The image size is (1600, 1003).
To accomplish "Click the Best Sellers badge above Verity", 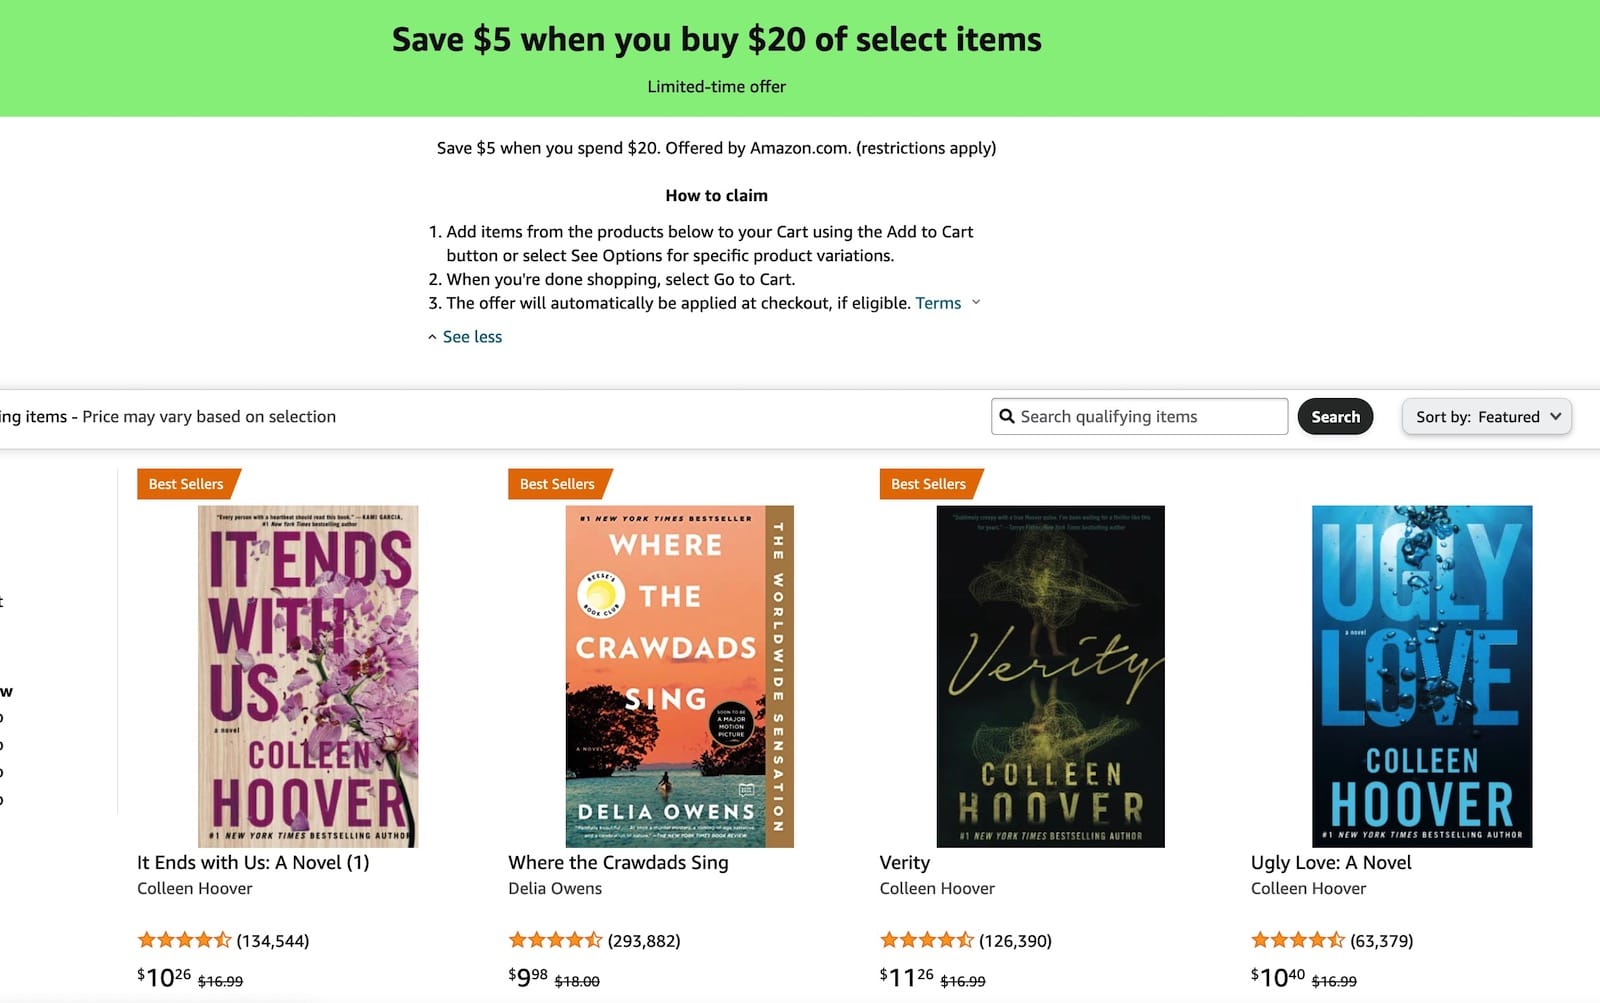I will 929,484.
